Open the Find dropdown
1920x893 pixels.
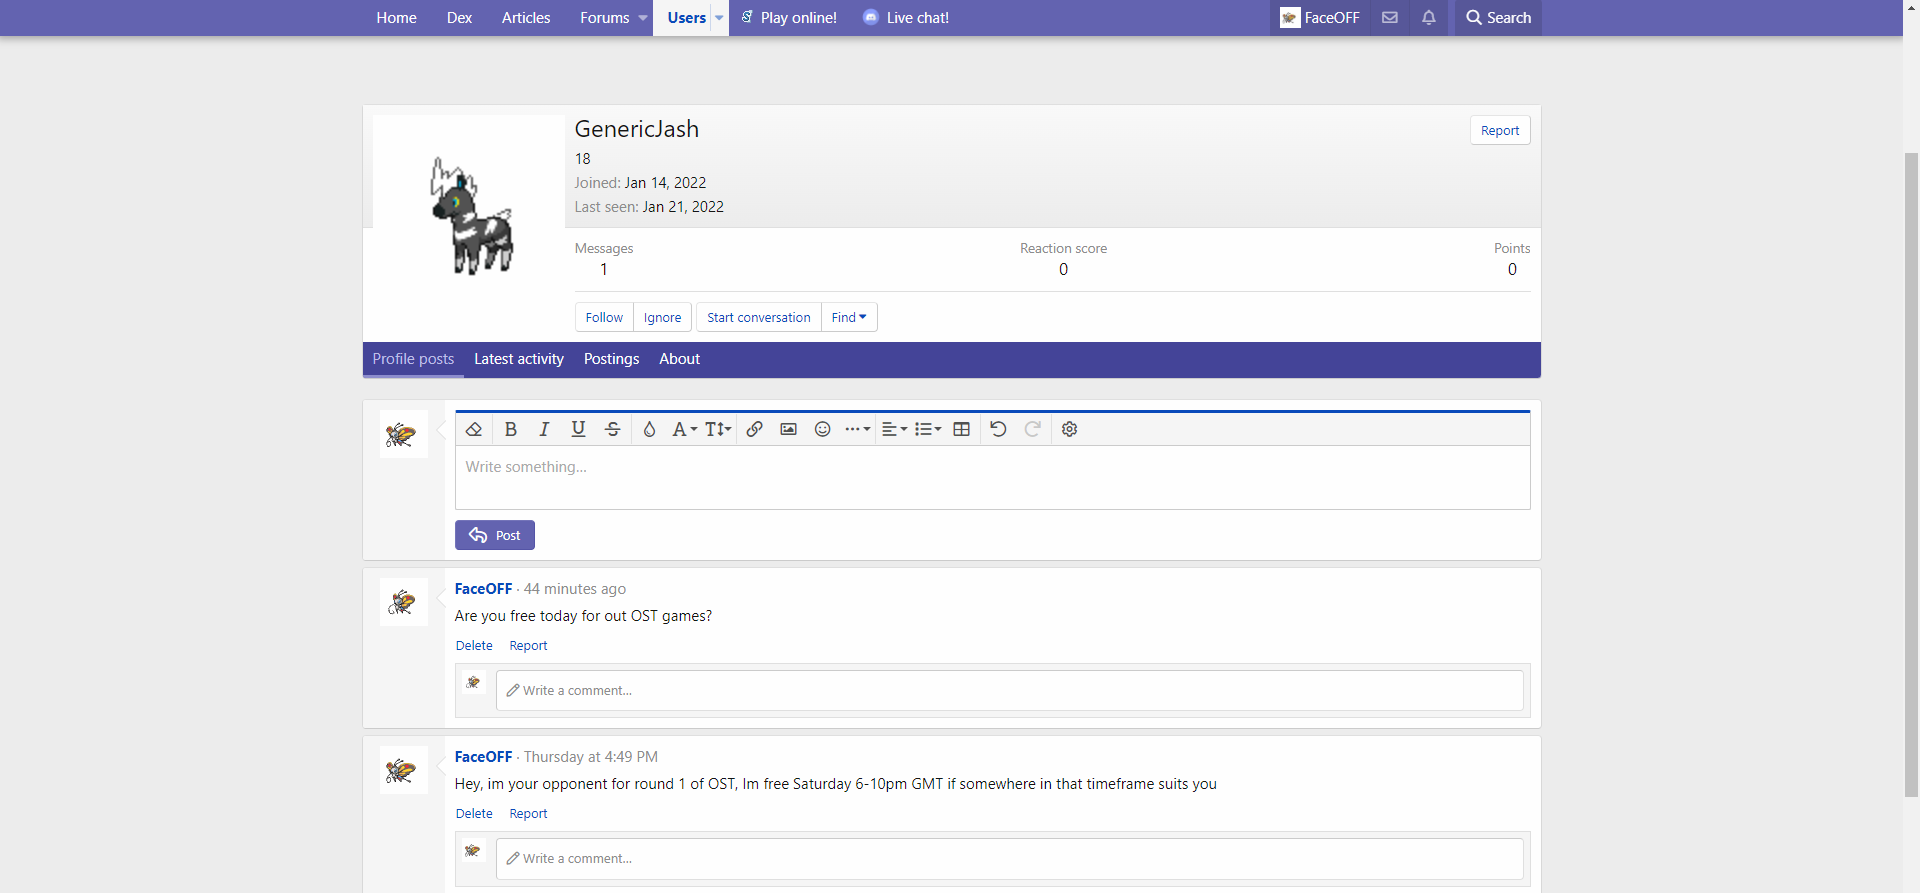pos(849,317)
